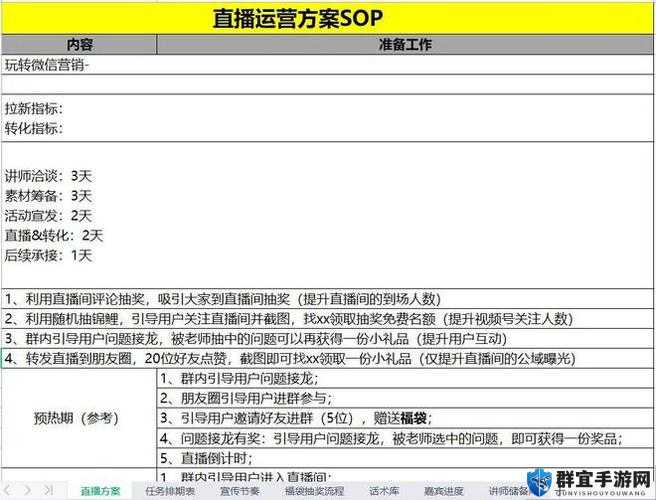Click cell 5、直播倒计时；
The image size is (656, 500).
(x=405, y=458)
